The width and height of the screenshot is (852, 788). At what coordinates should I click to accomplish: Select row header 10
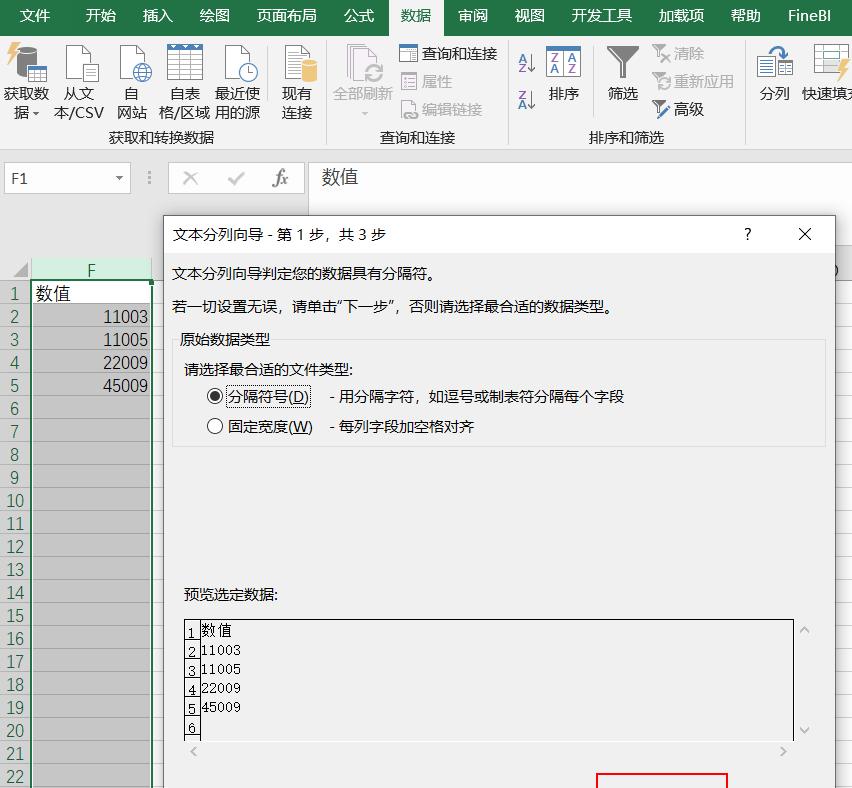(x=15, y=501)
